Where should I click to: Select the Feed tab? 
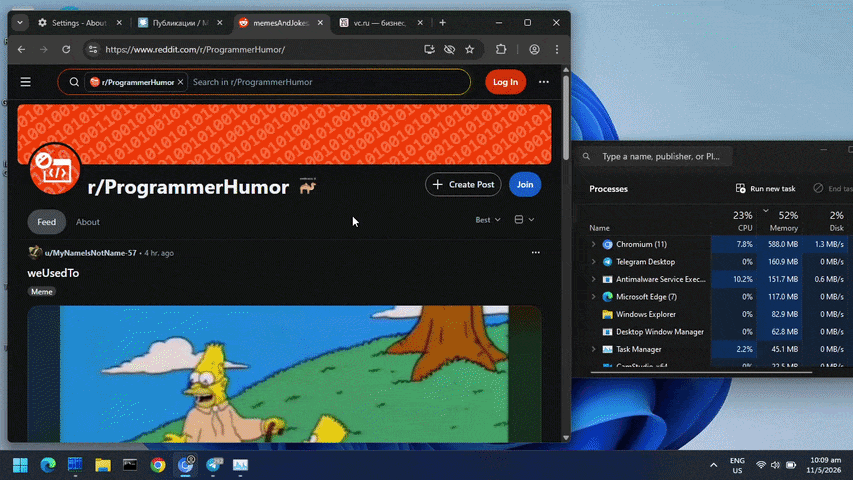[47, 222]
